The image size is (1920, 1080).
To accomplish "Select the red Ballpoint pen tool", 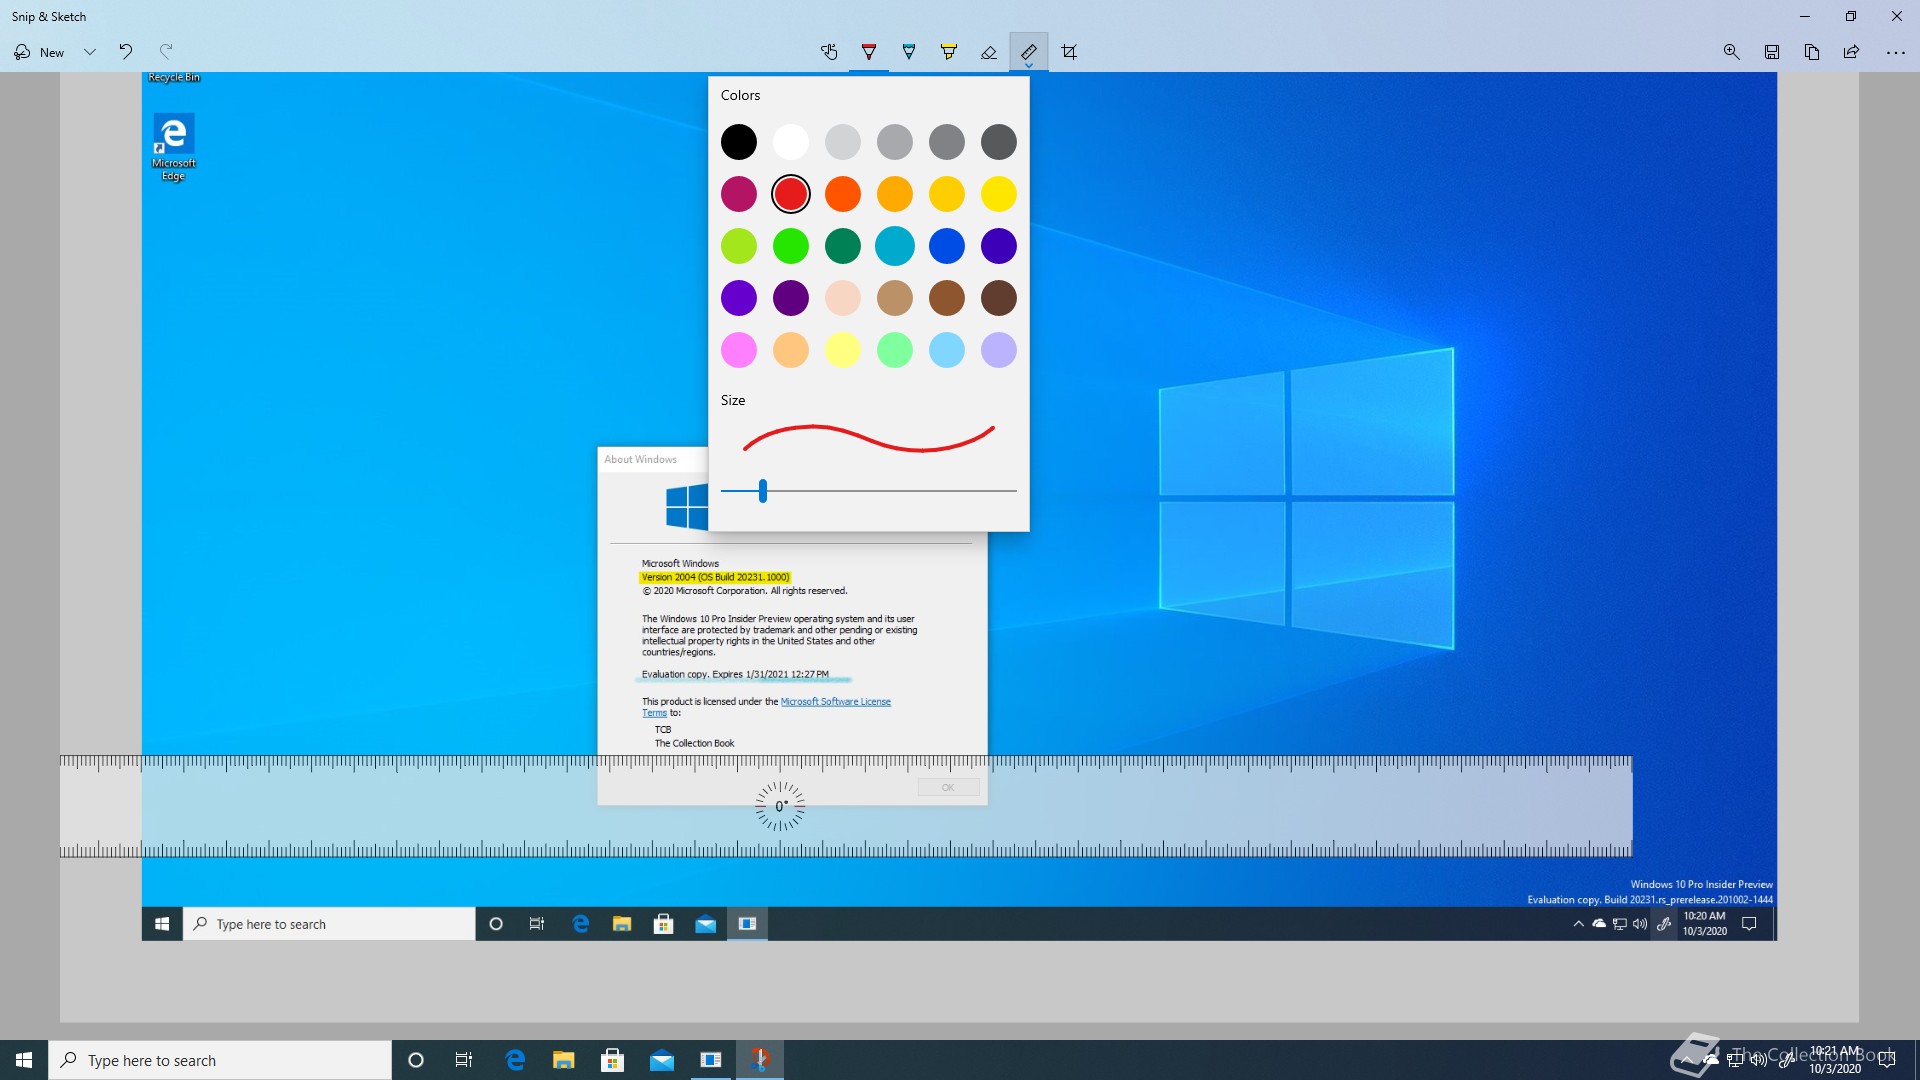I will point(869,52).
